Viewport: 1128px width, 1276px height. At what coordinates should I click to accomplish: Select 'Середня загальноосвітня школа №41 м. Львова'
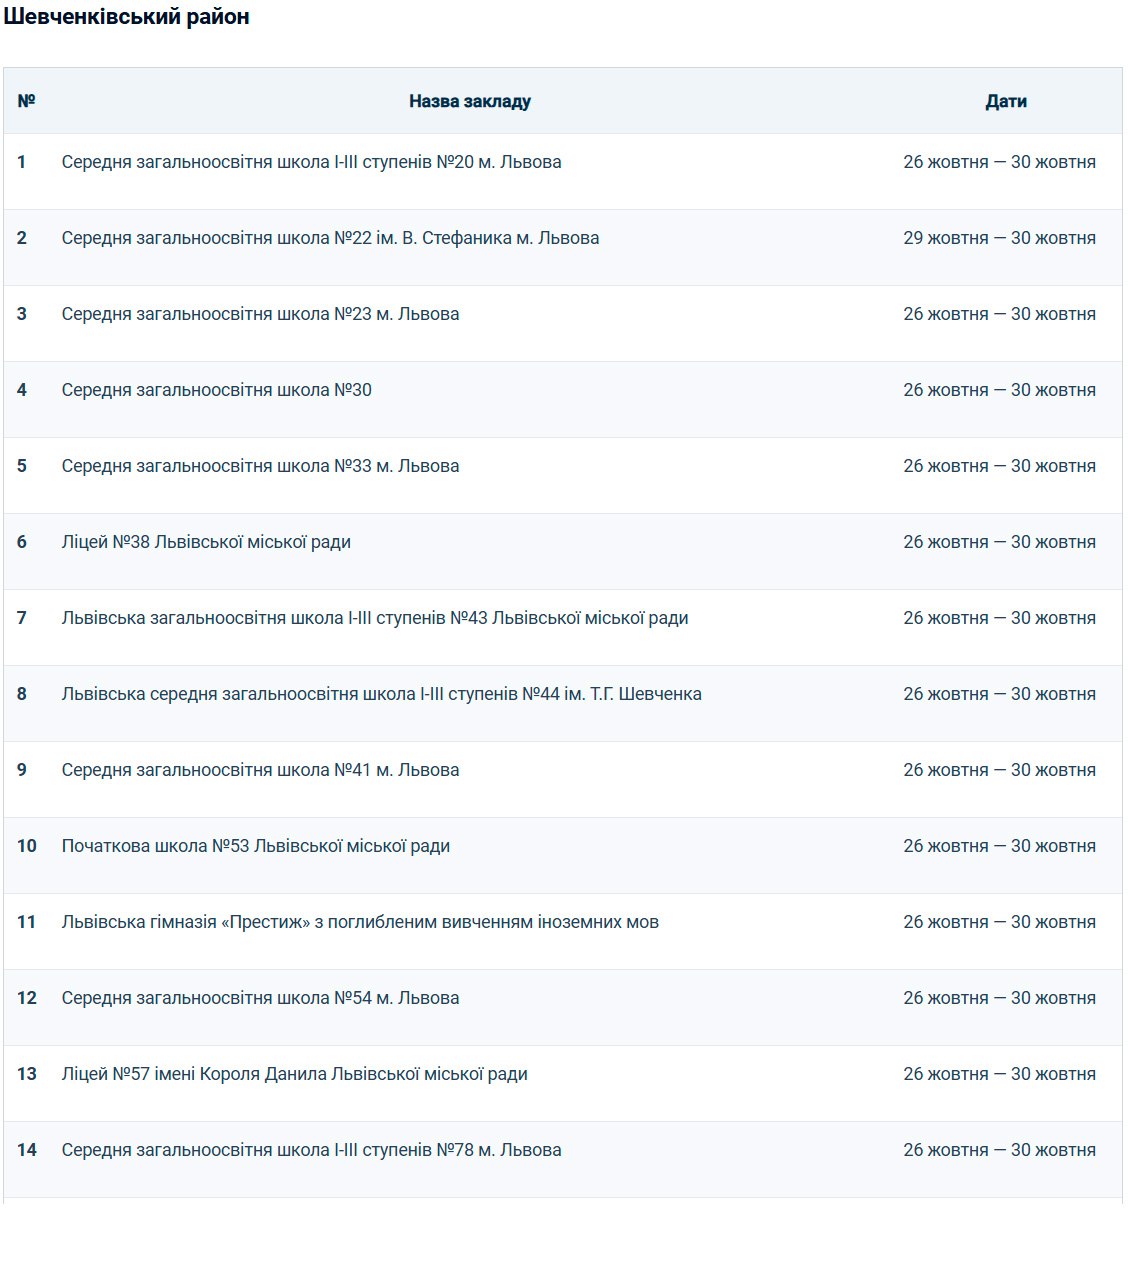tap(260, 770)
